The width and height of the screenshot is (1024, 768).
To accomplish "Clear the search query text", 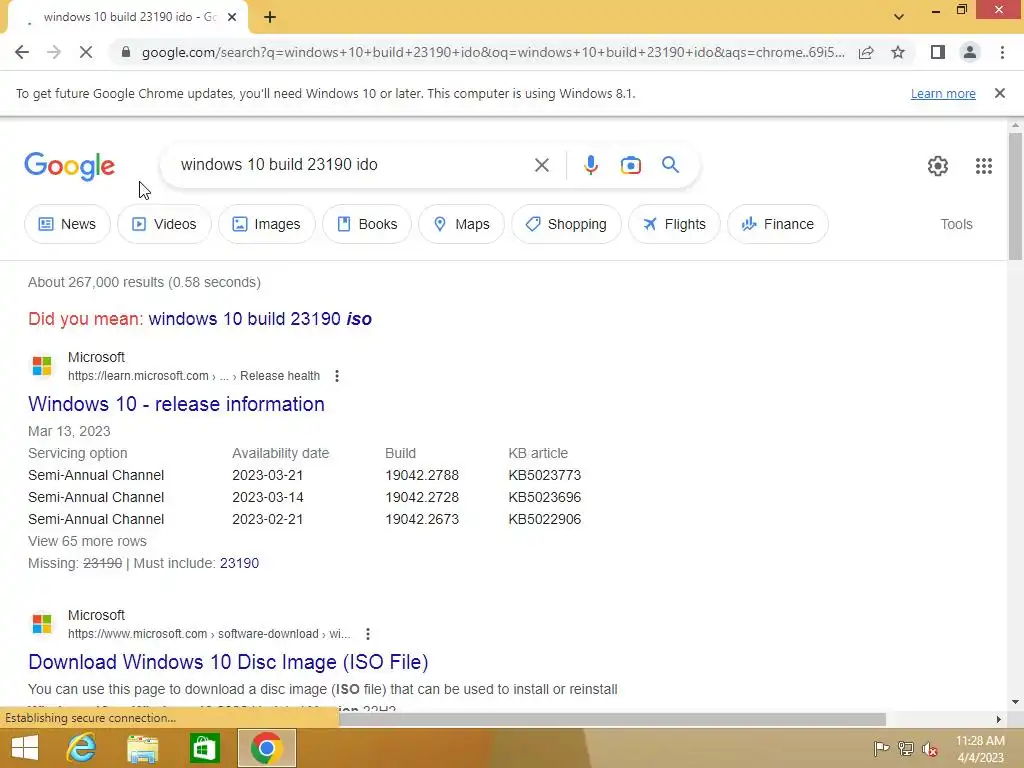I will click(541, 165).
